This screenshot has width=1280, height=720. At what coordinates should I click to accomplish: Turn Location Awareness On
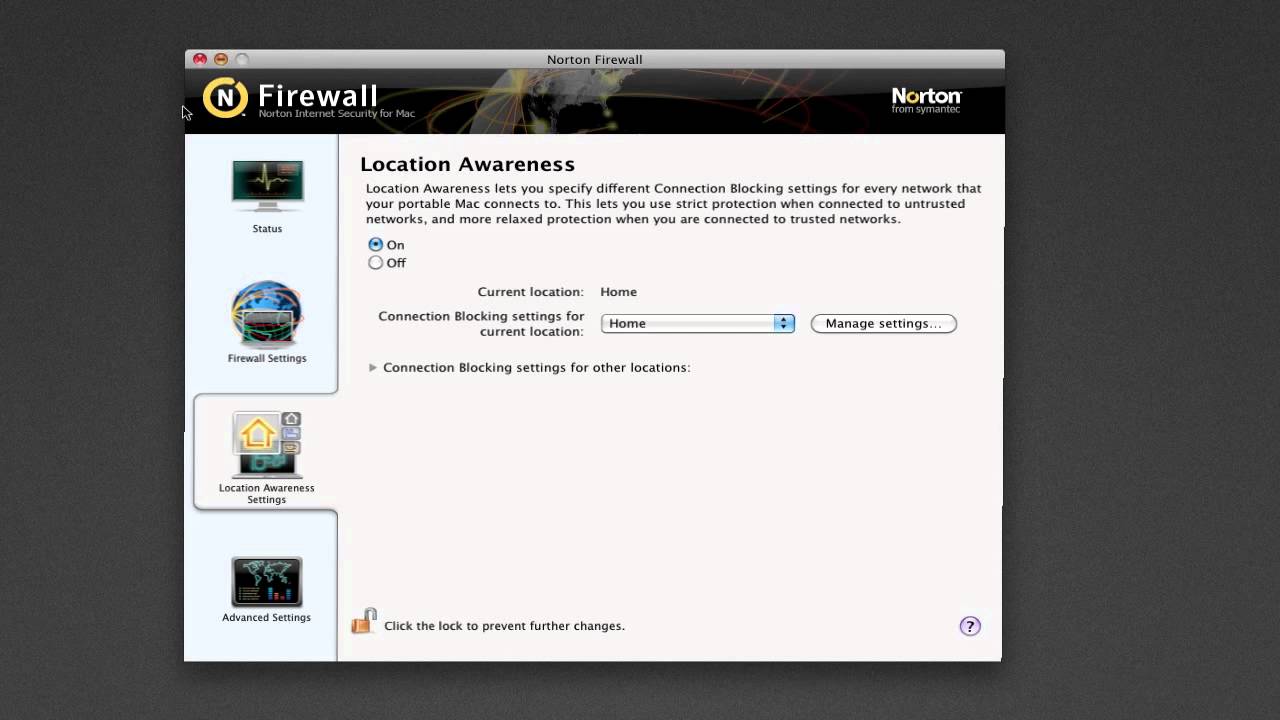(x=375, y=244)
